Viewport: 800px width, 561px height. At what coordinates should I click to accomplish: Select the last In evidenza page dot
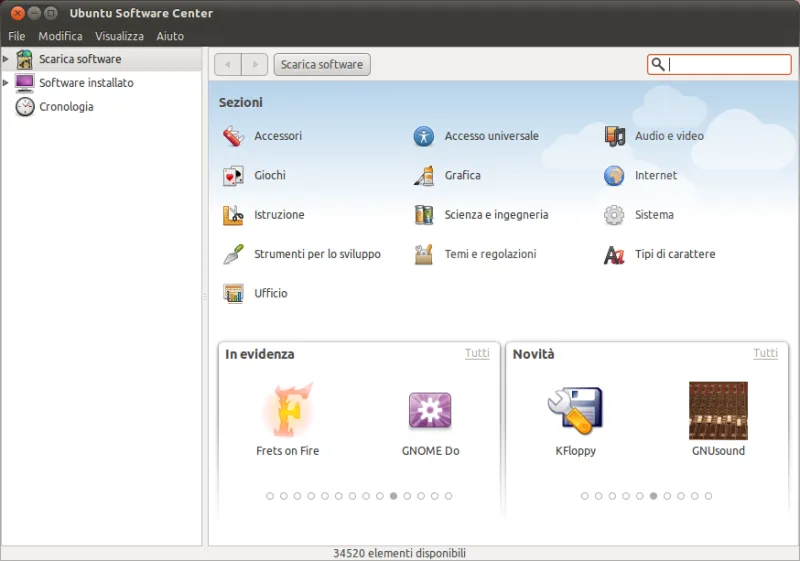tap(448, 496)
